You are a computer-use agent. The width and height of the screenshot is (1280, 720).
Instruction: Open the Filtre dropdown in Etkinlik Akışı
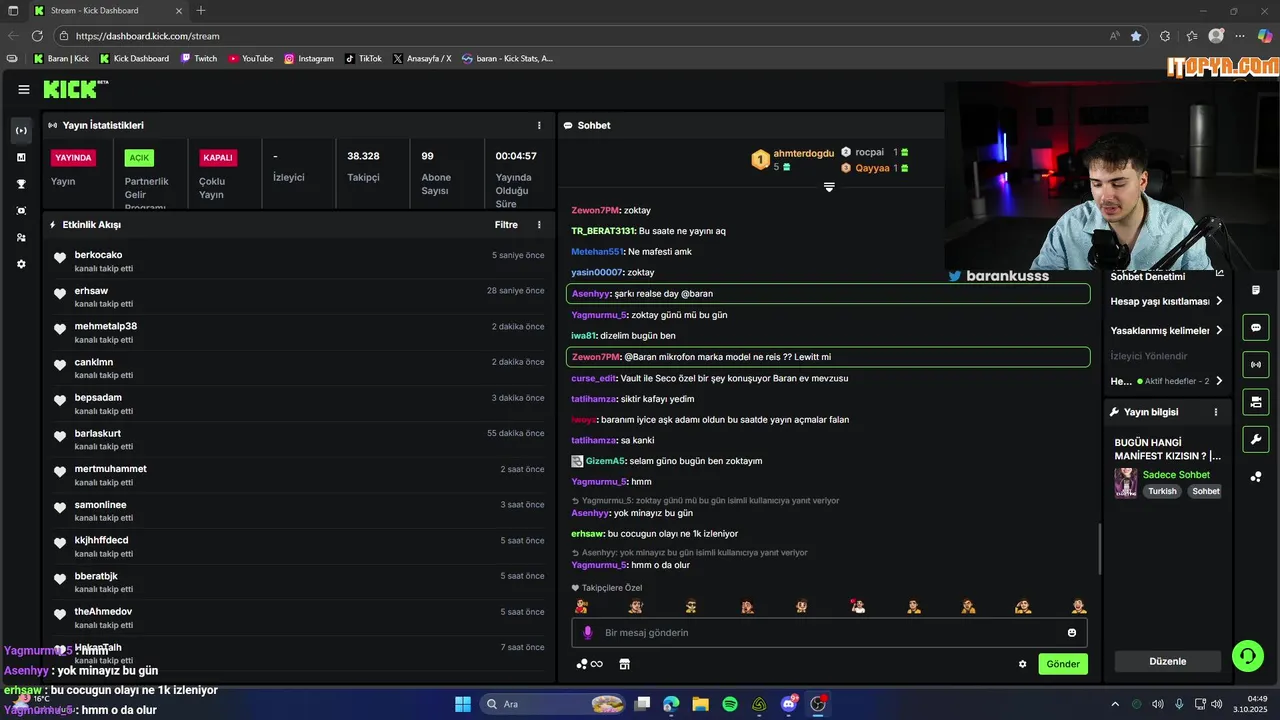(x=506, y=225)
